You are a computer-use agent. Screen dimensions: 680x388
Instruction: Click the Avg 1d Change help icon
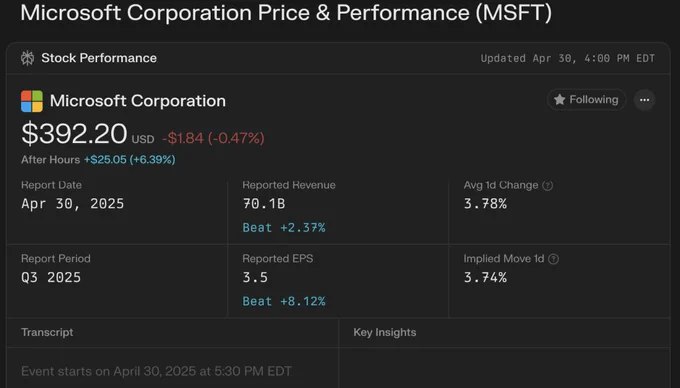(548, 186)
